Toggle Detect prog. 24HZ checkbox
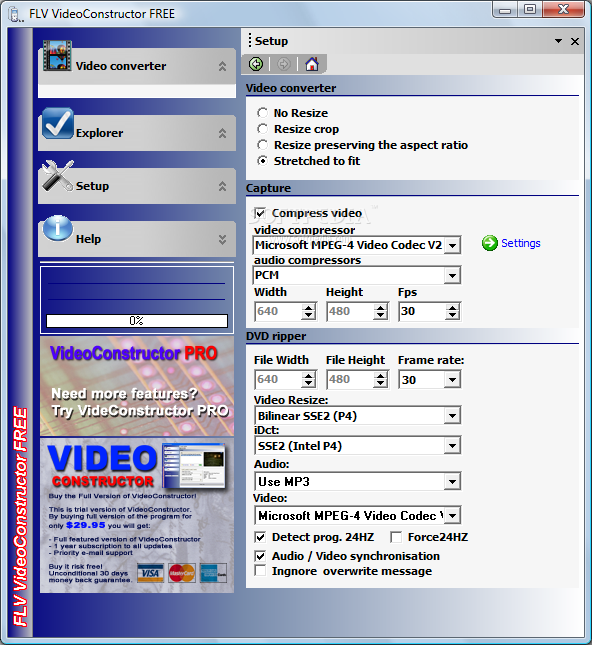 tap(260, 537)
